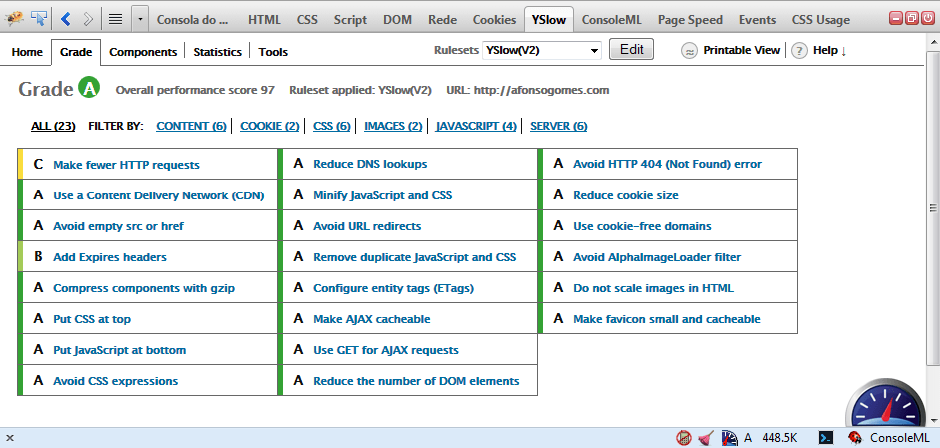
Task: Open Firebug in a separate window icon
Action: tap(911, 19)
